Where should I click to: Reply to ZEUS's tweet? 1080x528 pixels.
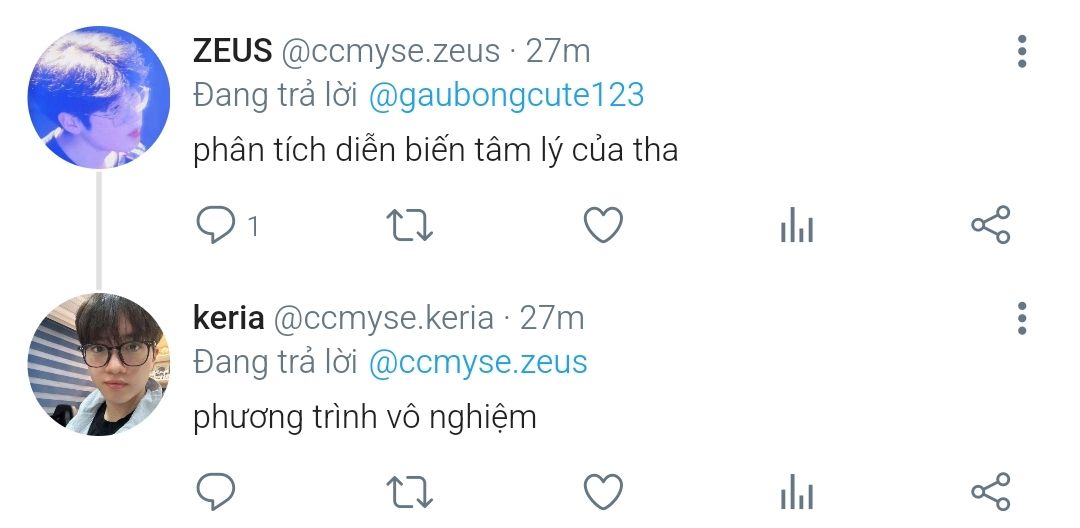215,226
